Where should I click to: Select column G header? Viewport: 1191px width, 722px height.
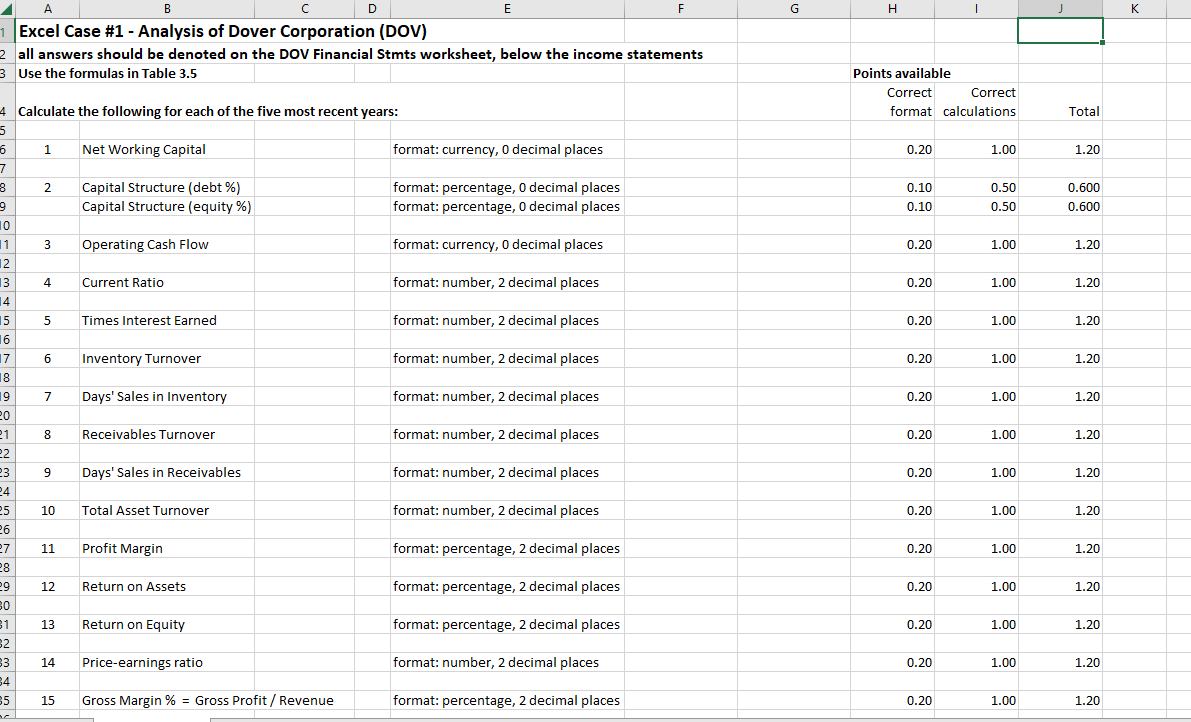pyautogui.click(x=794, y=9)
